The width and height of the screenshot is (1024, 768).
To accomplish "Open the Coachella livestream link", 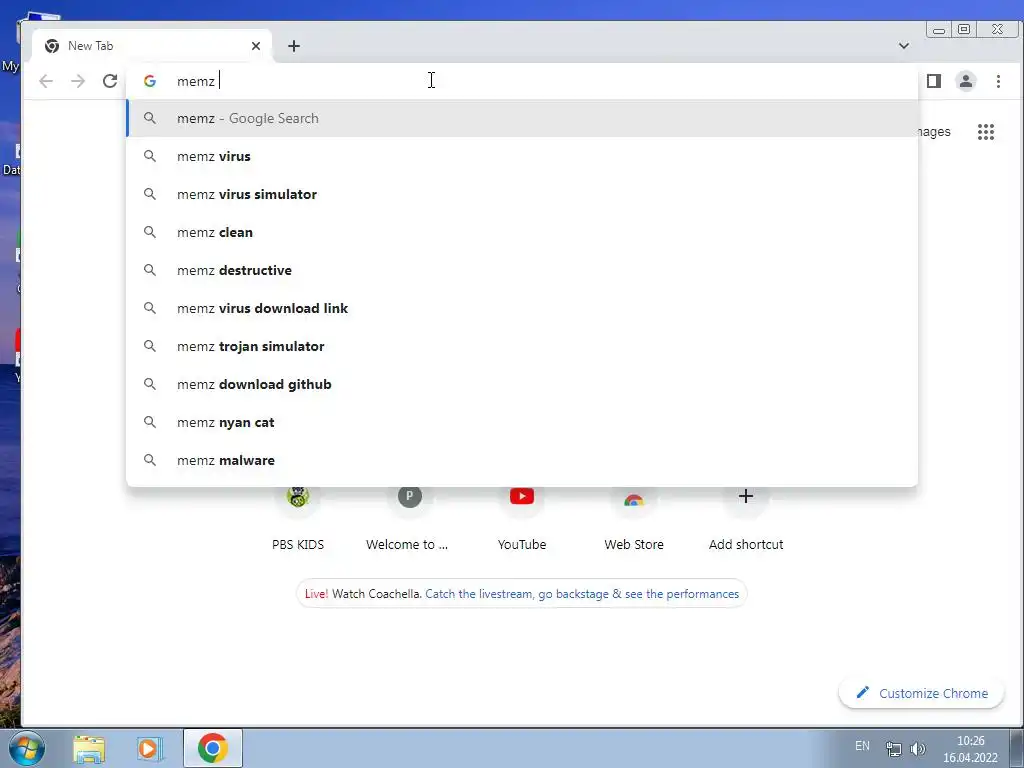I will (x=582, y=594).
